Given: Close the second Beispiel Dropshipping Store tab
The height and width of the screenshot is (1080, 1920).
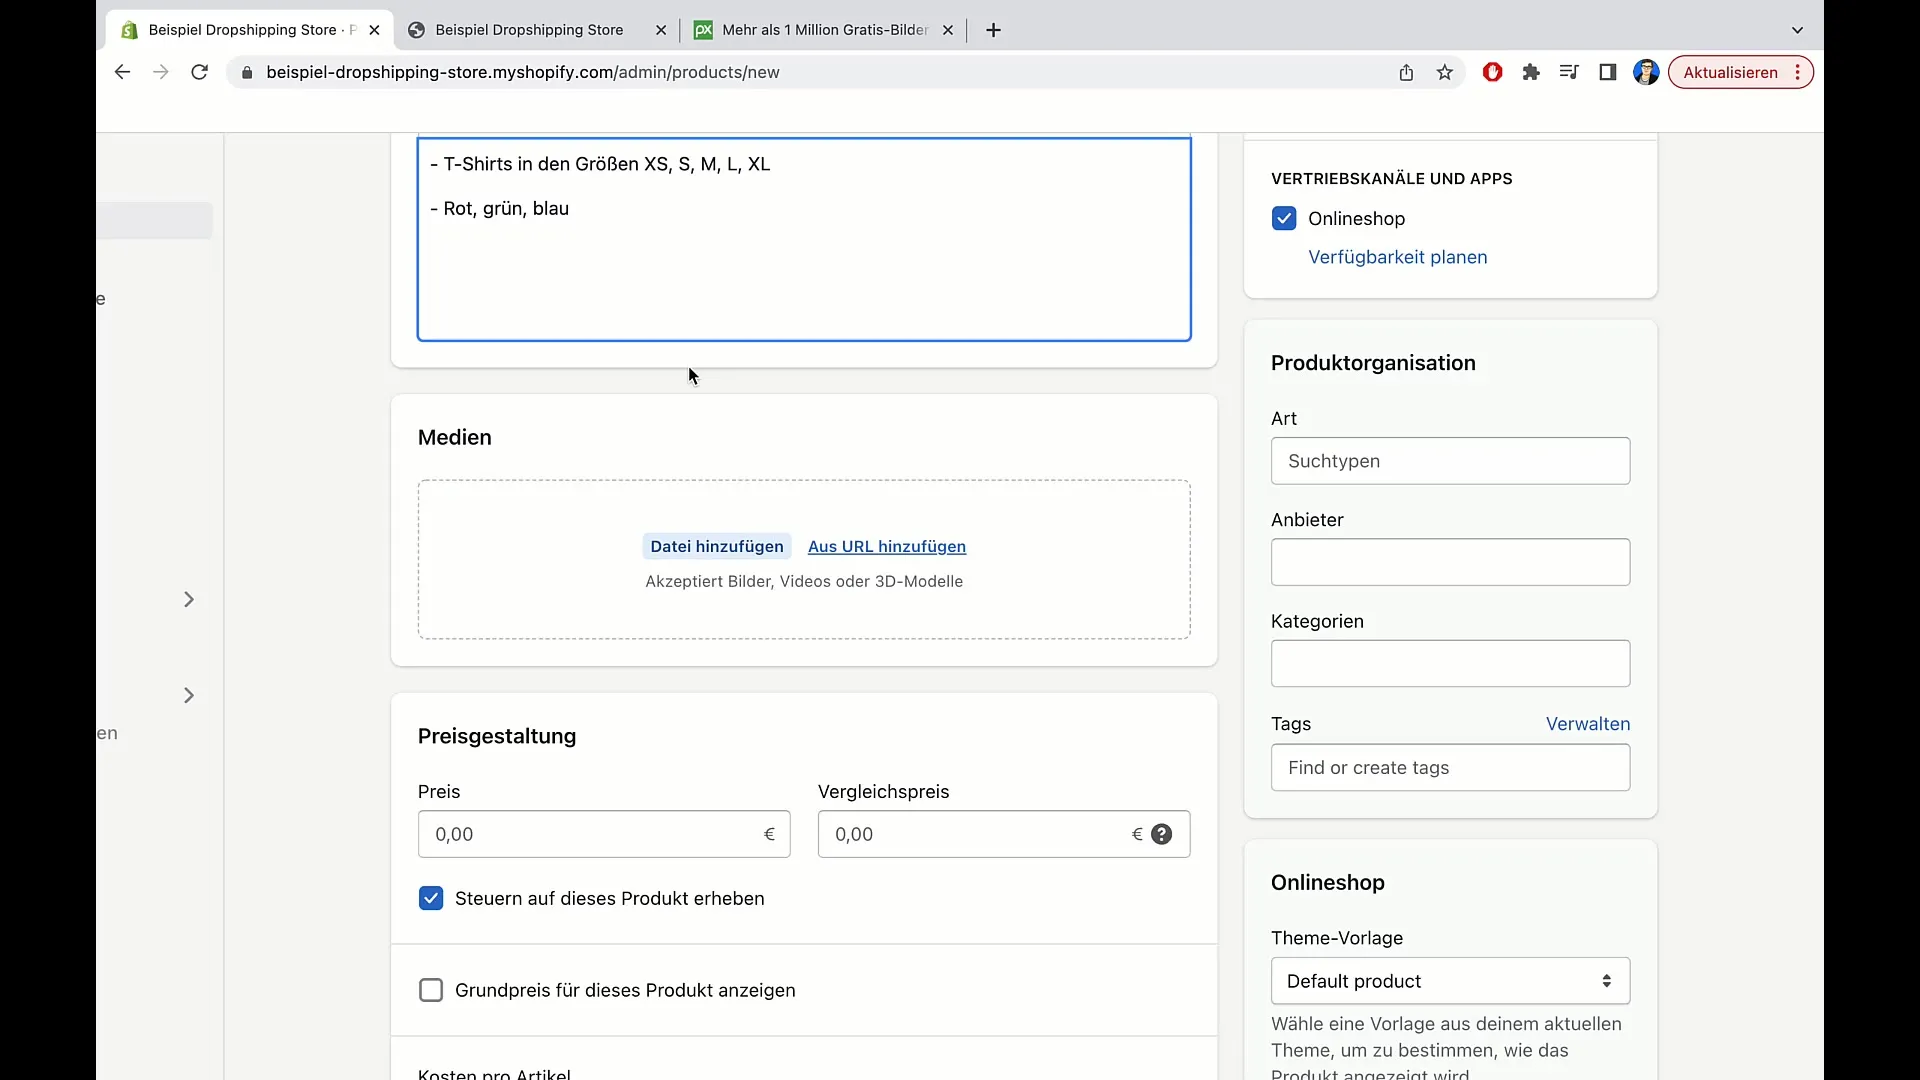Looking at the screenshot, I should (661, 30).
